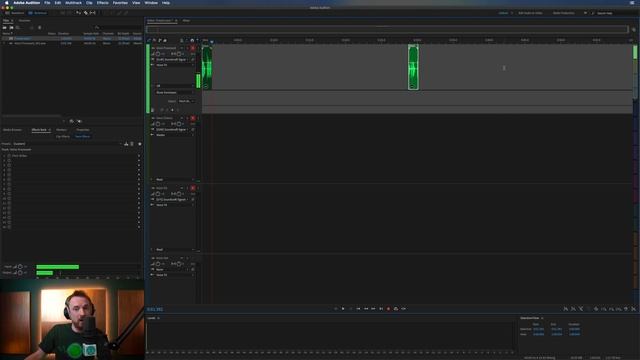Open first track input dropdown (Scarlett)
The height and width of the screenshot is (360, 640).
pos(172,60)
